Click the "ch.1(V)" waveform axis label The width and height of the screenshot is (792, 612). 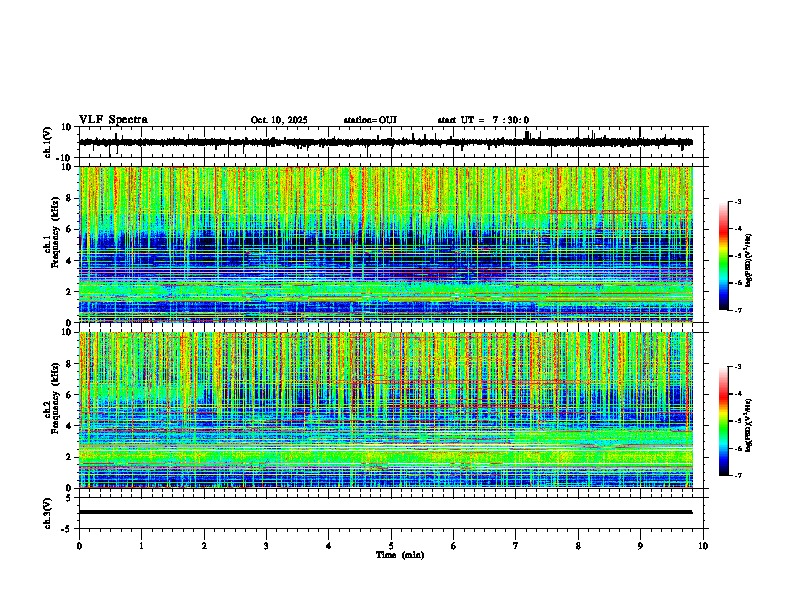point(48,142)
